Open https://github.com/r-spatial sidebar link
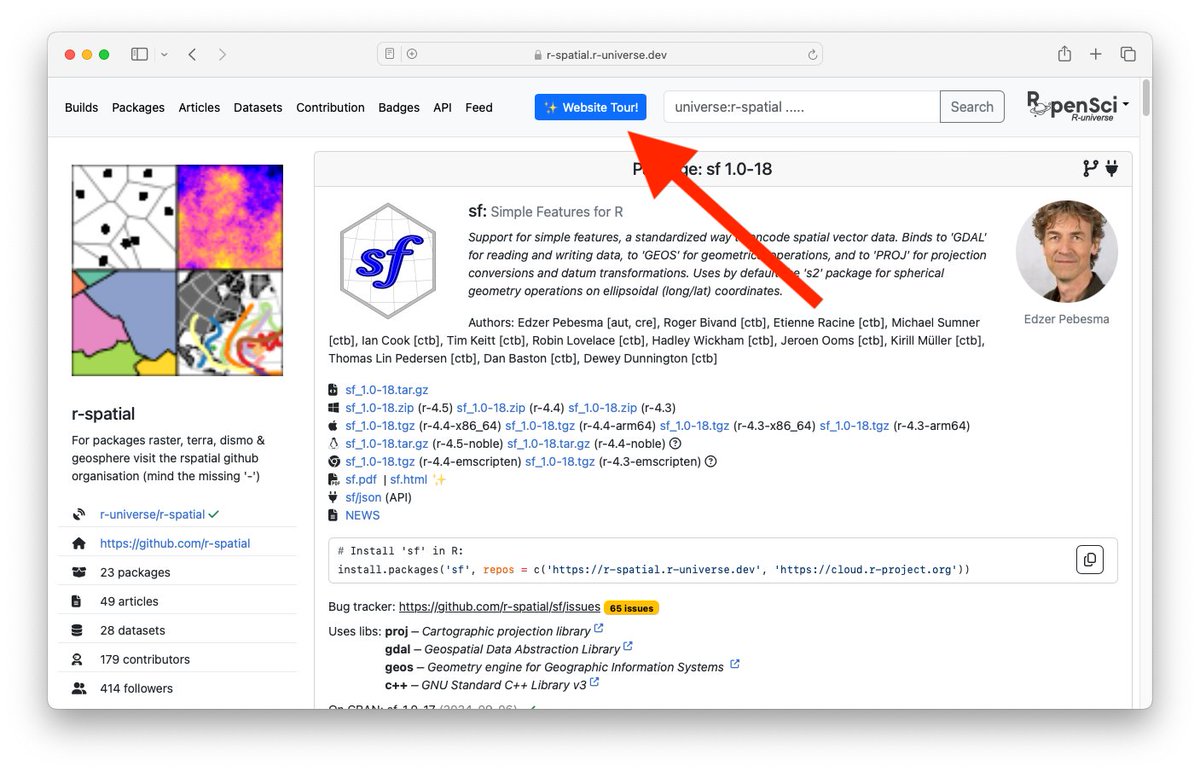 175,544
